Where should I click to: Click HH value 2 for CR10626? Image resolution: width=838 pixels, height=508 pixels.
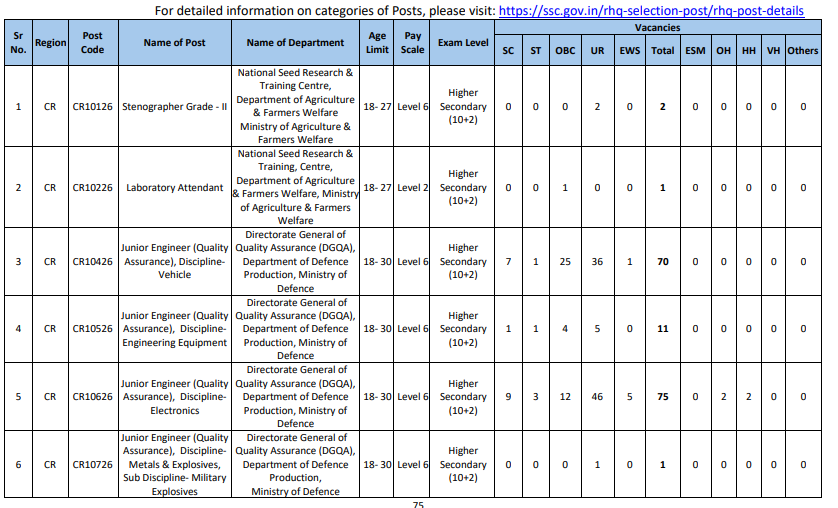click(x=749, y=397)
